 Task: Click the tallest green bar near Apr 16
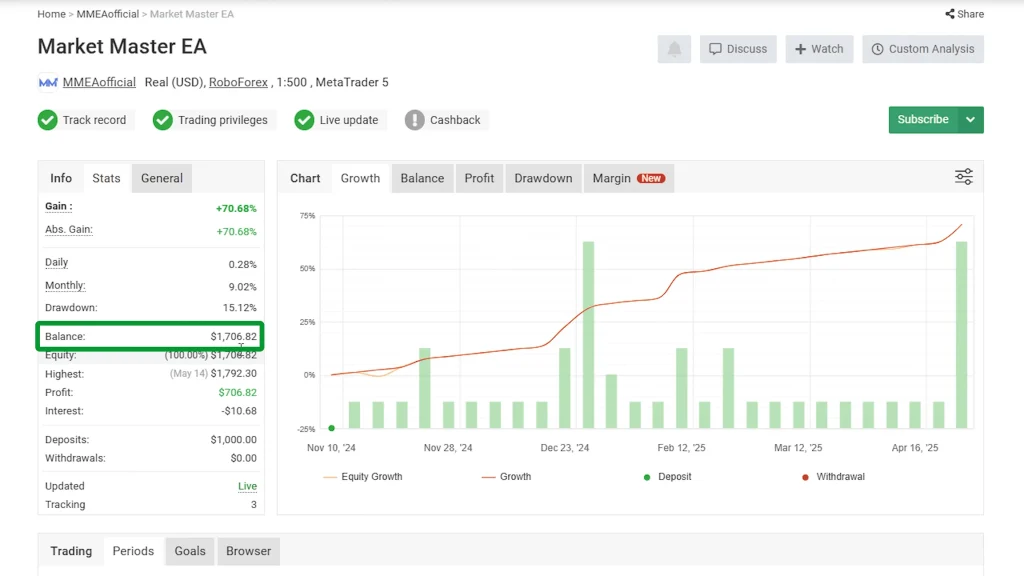(x=961, y=334)
